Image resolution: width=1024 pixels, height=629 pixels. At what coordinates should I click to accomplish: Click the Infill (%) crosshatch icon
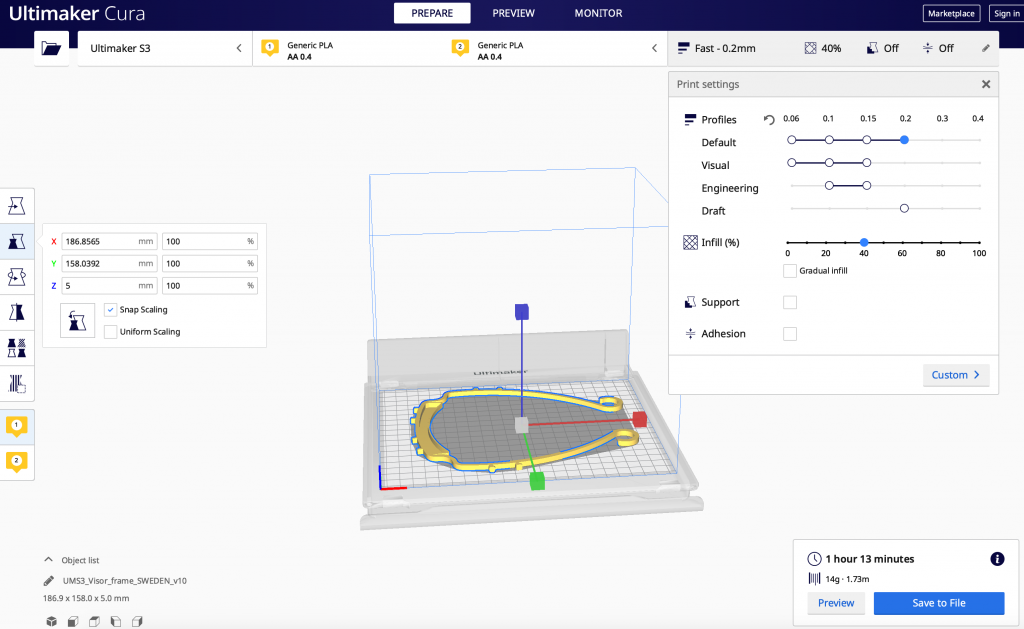pyautogui.click(x=690, y=242)
